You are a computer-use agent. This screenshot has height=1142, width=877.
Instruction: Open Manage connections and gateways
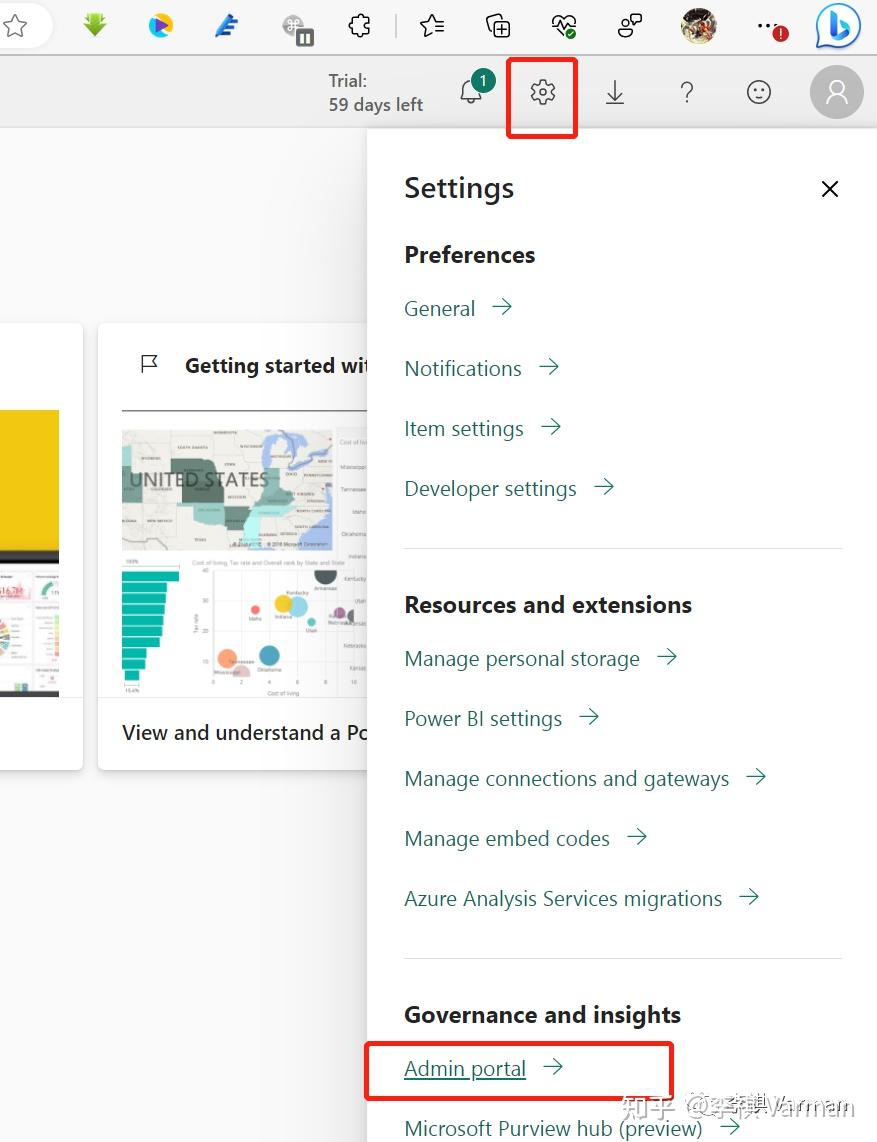(567, 778)
